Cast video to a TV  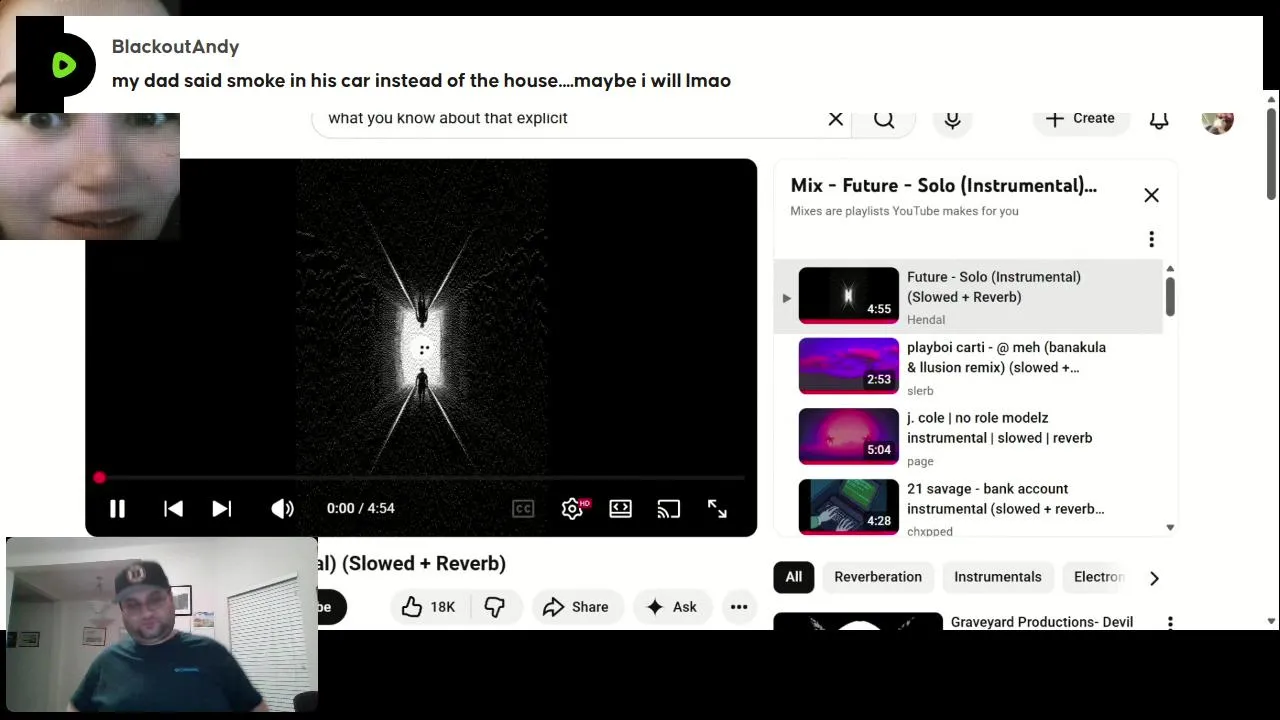(668, 509)
